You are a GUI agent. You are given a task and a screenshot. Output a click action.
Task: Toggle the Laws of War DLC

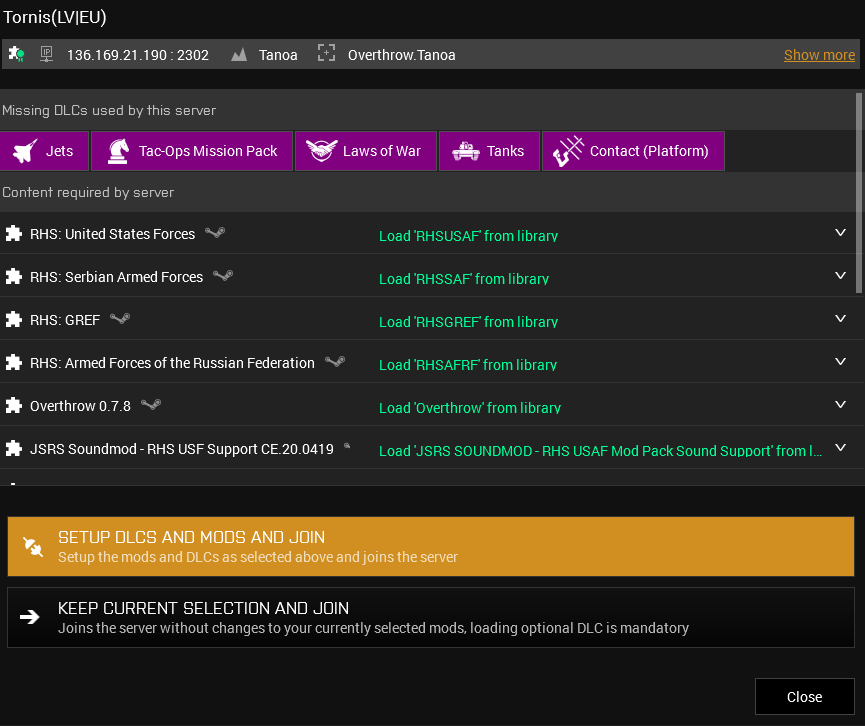pyautogui.click(x=366, y=151)
